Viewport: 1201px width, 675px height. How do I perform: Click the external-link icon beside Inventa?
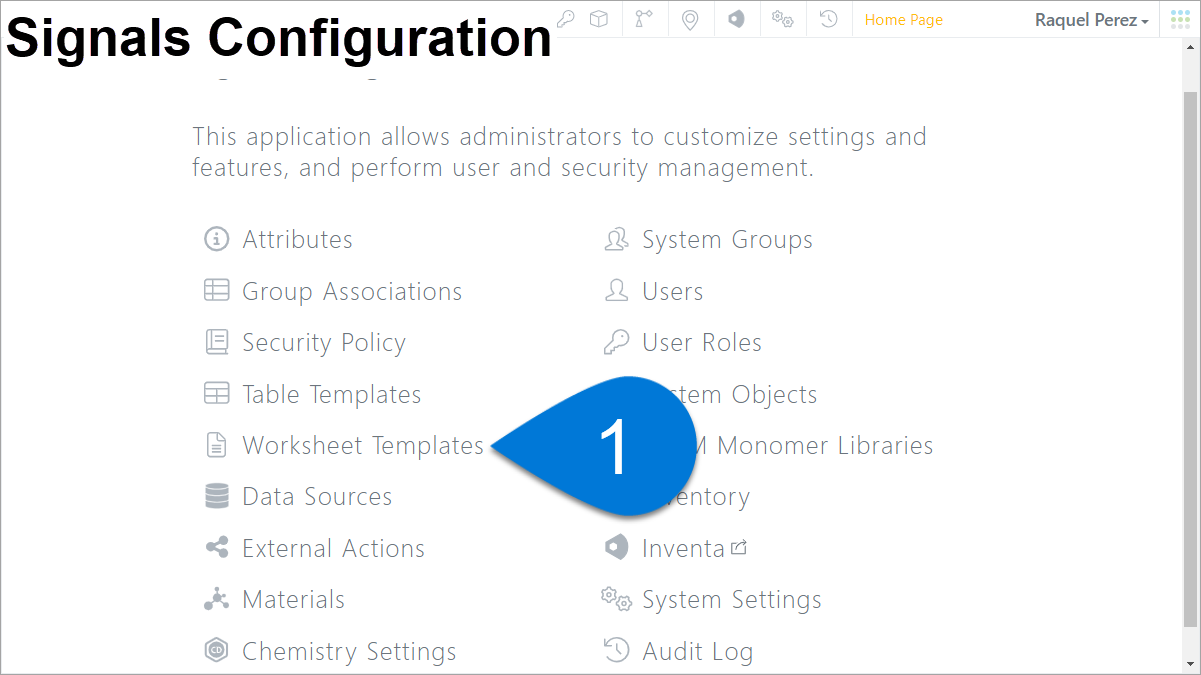point(739,547)
